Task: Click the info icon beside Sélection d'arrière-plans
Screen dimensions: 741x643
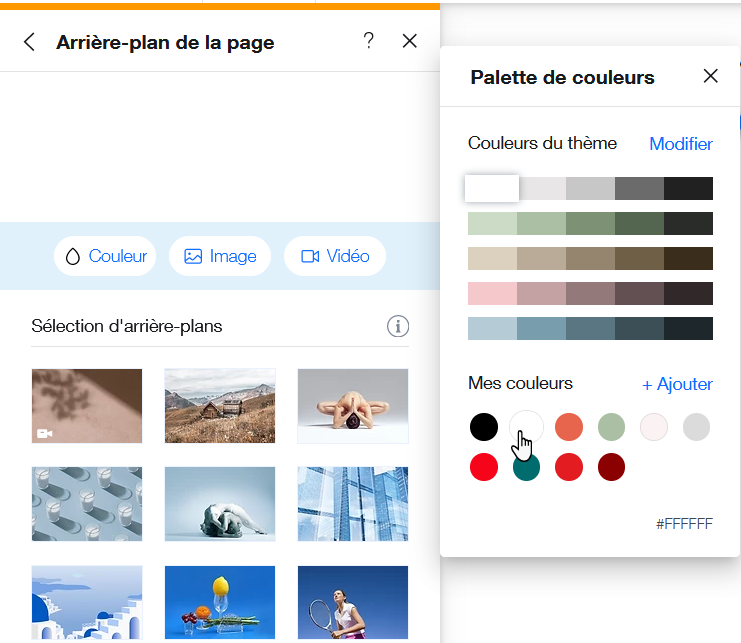Action: (398, 326)
